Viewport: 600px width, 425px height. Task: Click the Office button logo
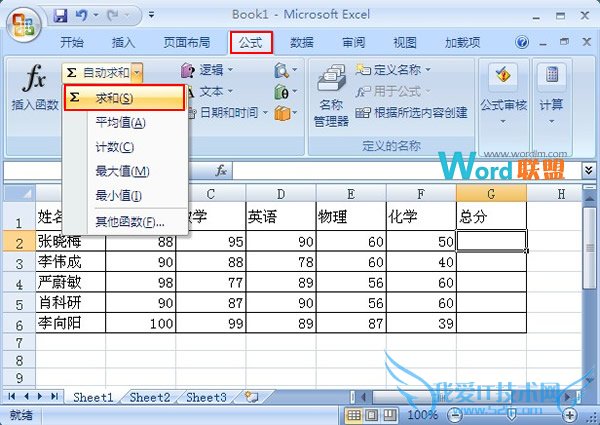pos(23,24)
